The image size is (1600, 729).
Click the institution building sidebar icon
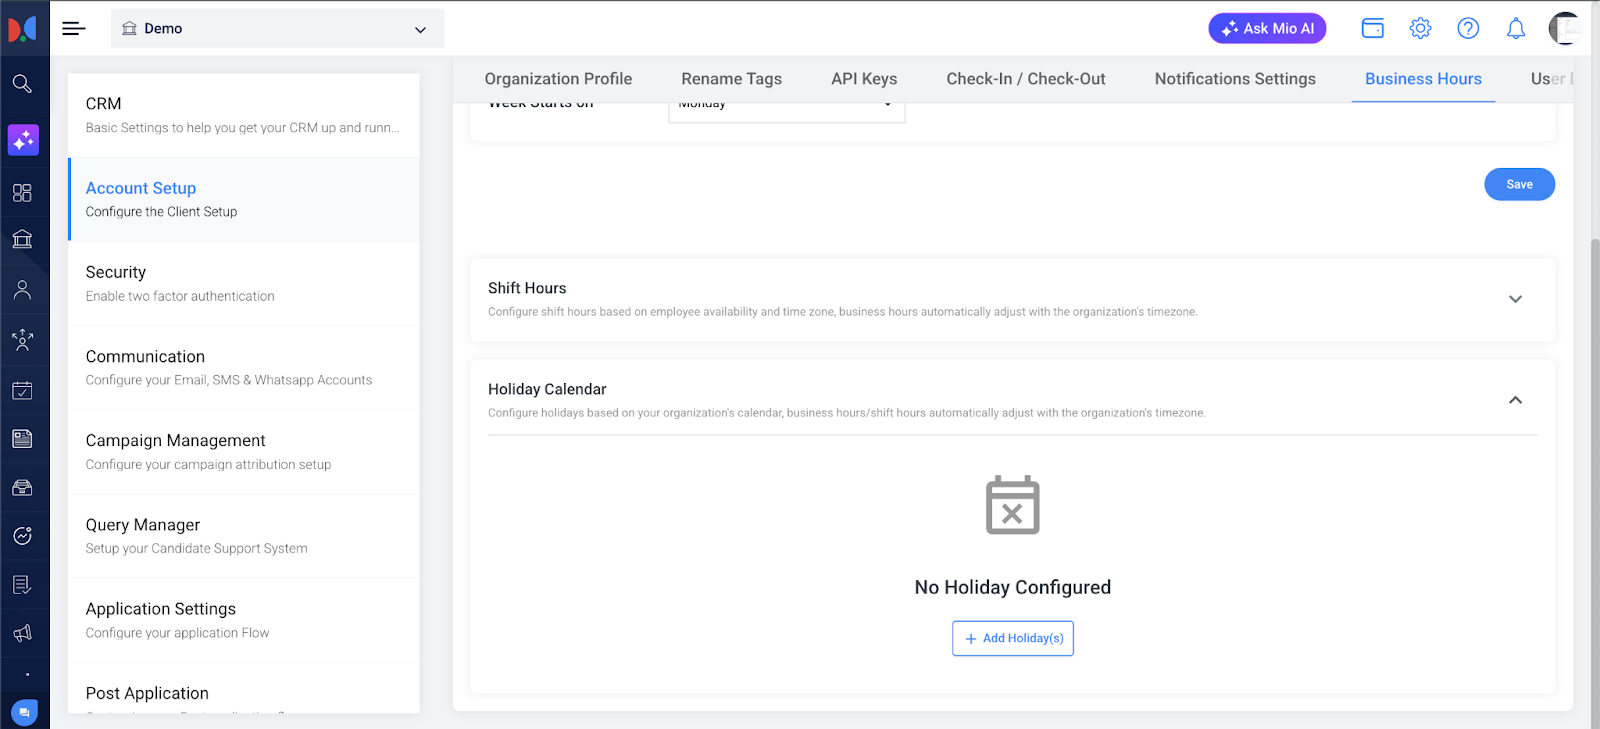(22, 239)
